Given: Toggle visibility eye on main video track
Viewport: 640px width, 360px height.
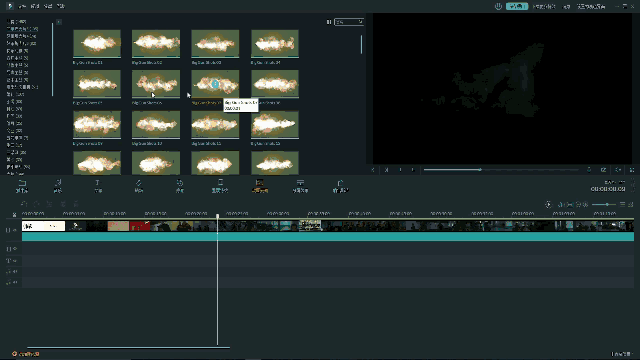Looking at the screenshot, I should pyautogui.click(x=15, y=230).
